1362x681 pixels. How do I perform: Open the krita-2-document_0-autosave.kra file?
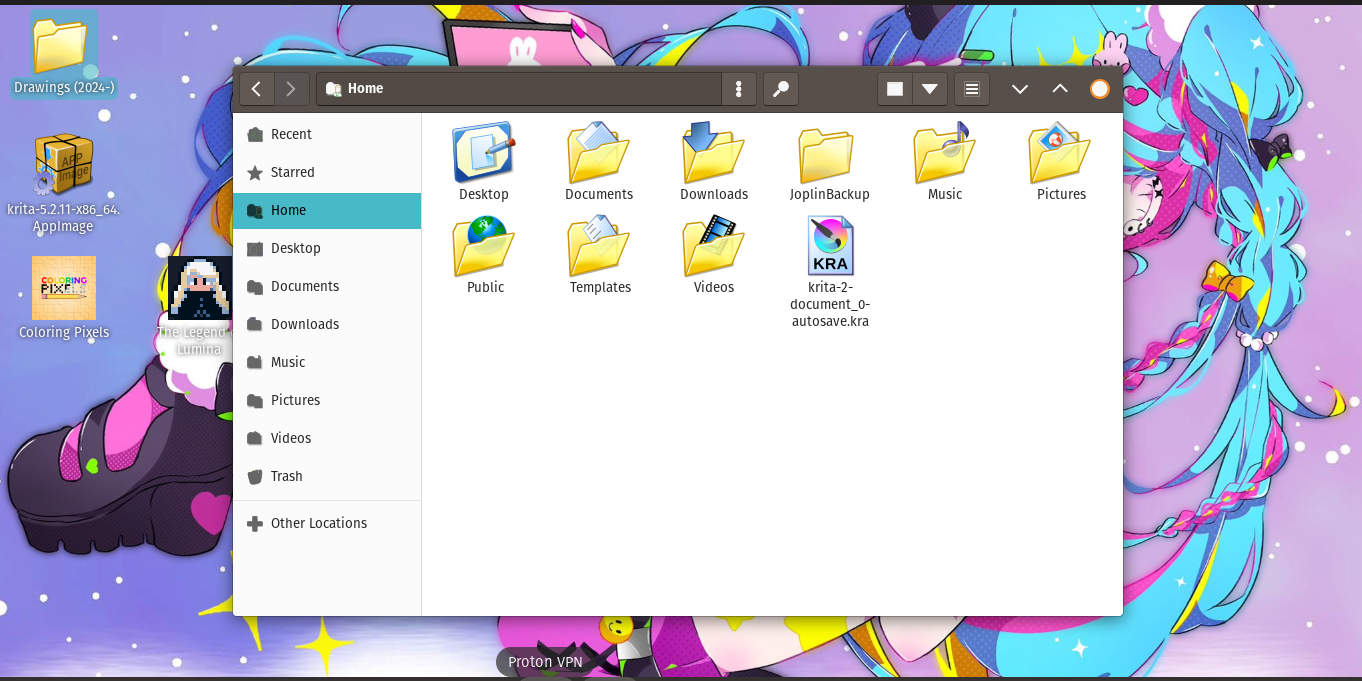click(830, 246)
